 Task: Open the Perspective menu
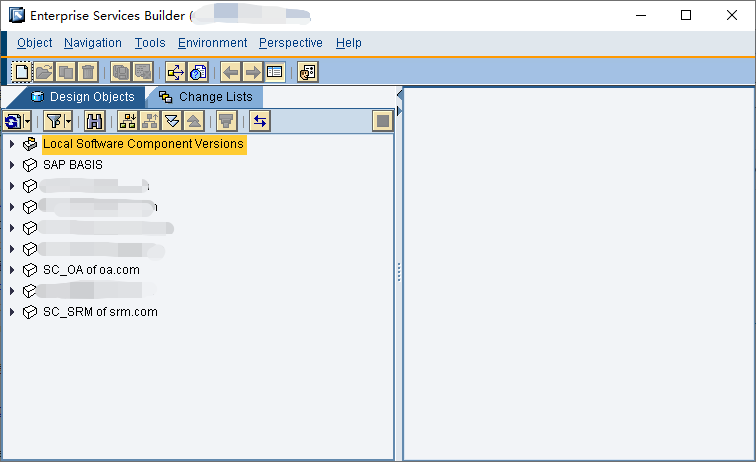(291, 43)
